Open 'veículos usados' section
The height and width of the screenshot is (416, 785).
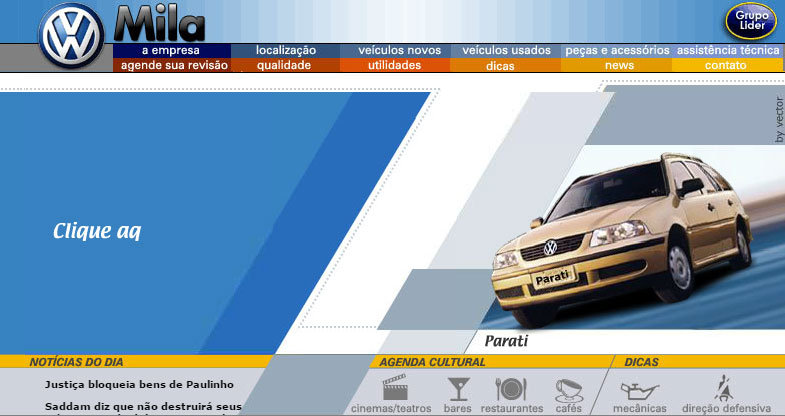[x=506, y=51]
